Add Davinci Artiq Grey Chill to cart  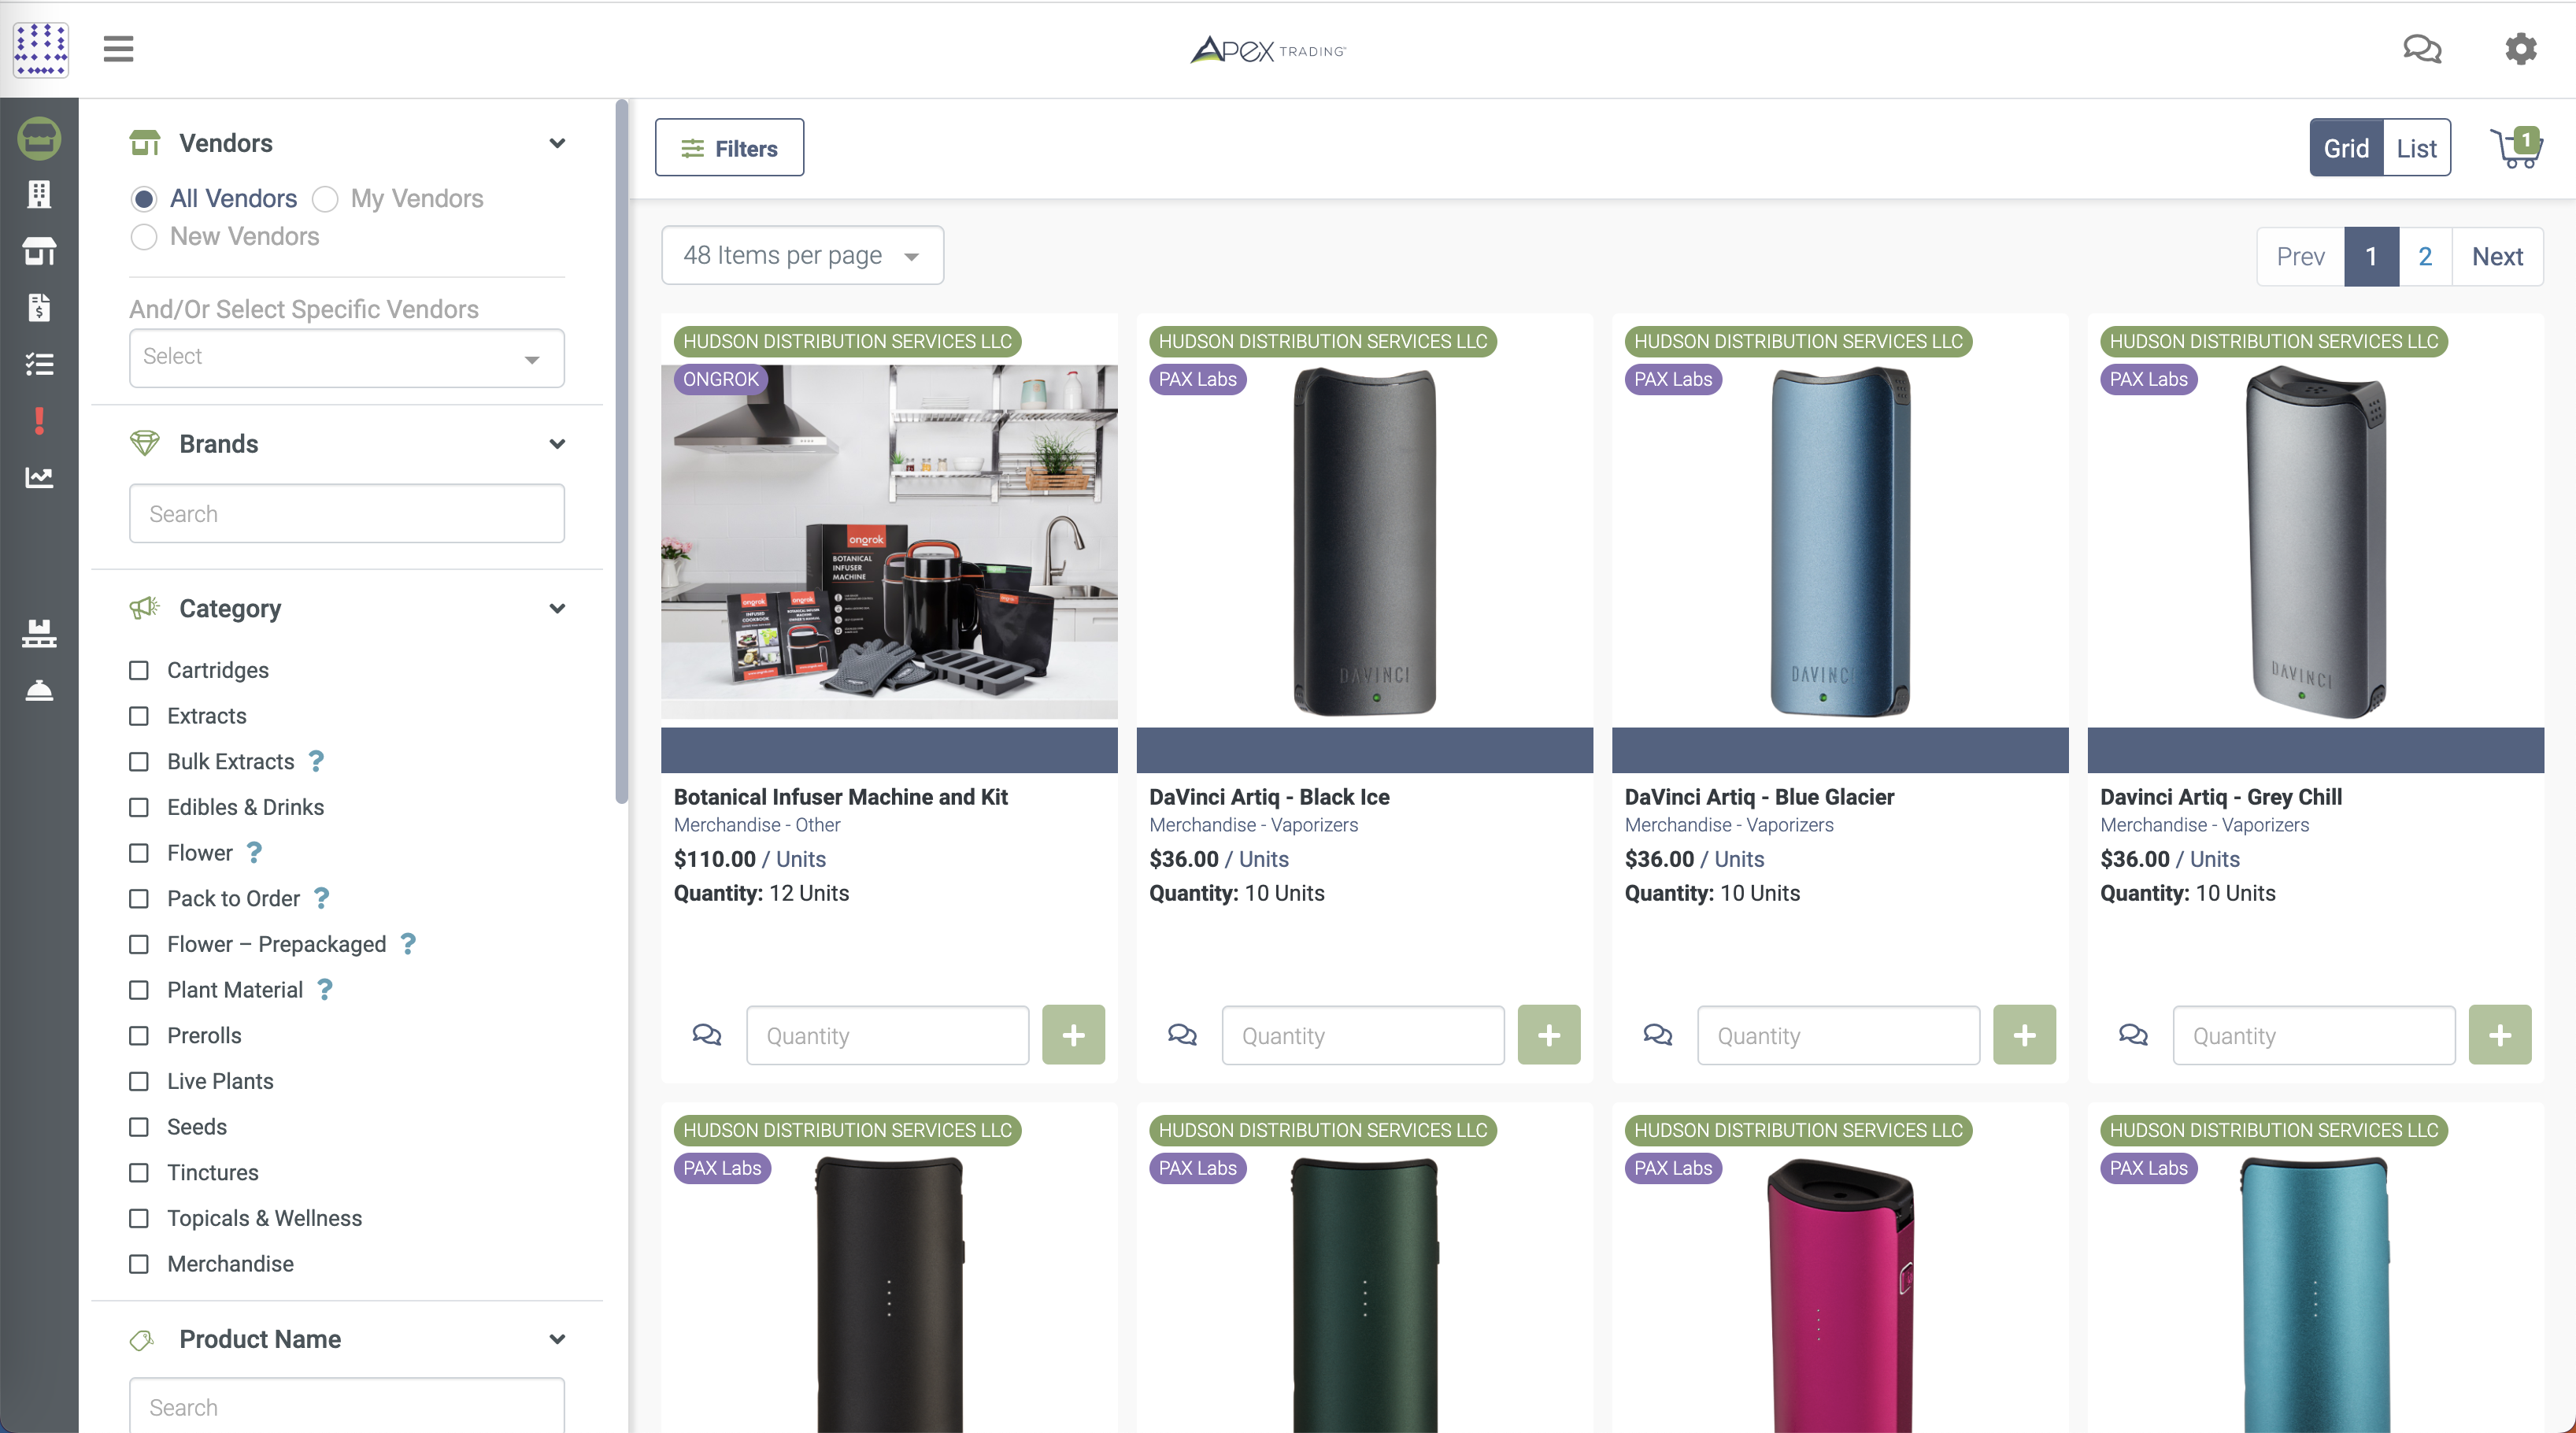point(2500,1034)
